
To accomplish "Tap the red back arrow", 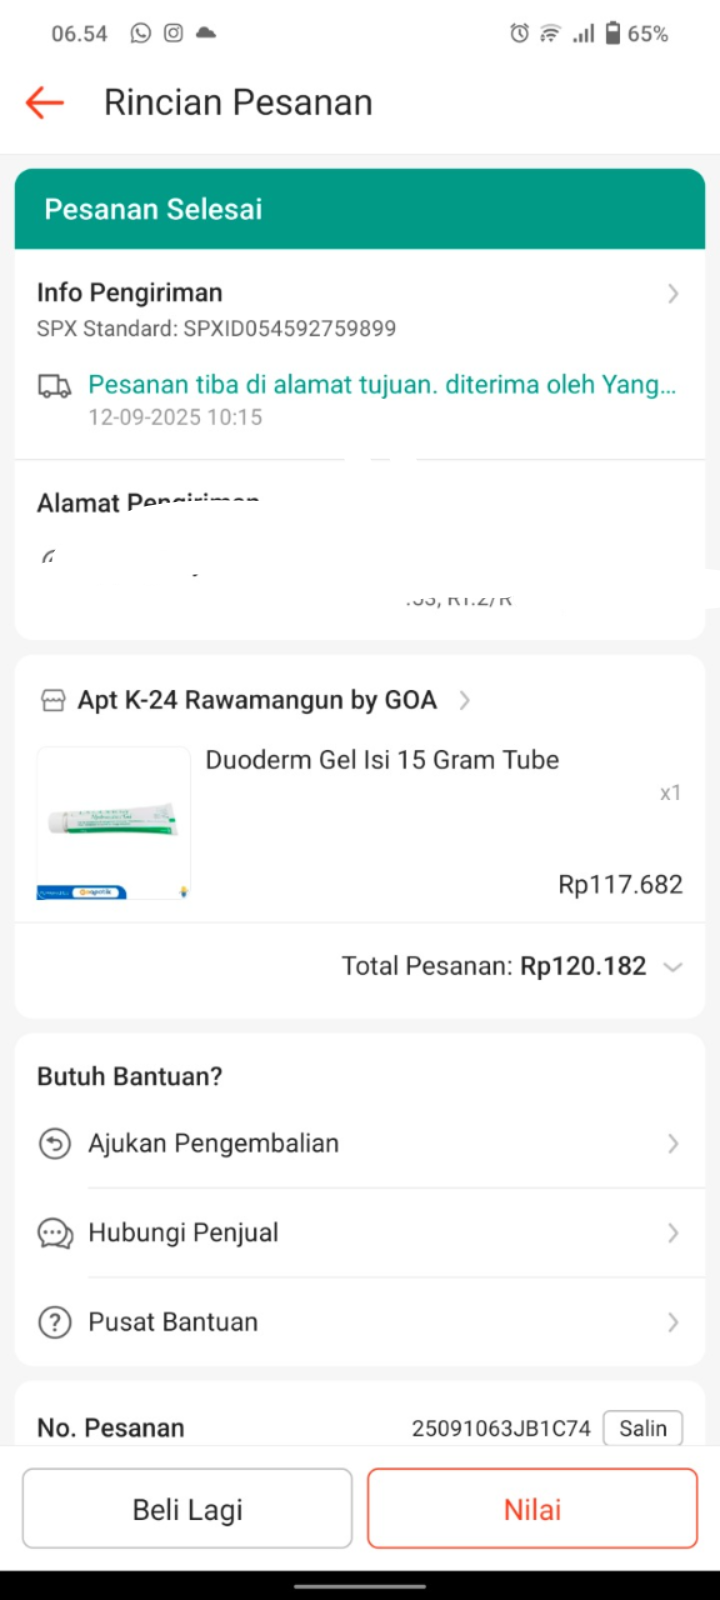I will tap(45, 102).
